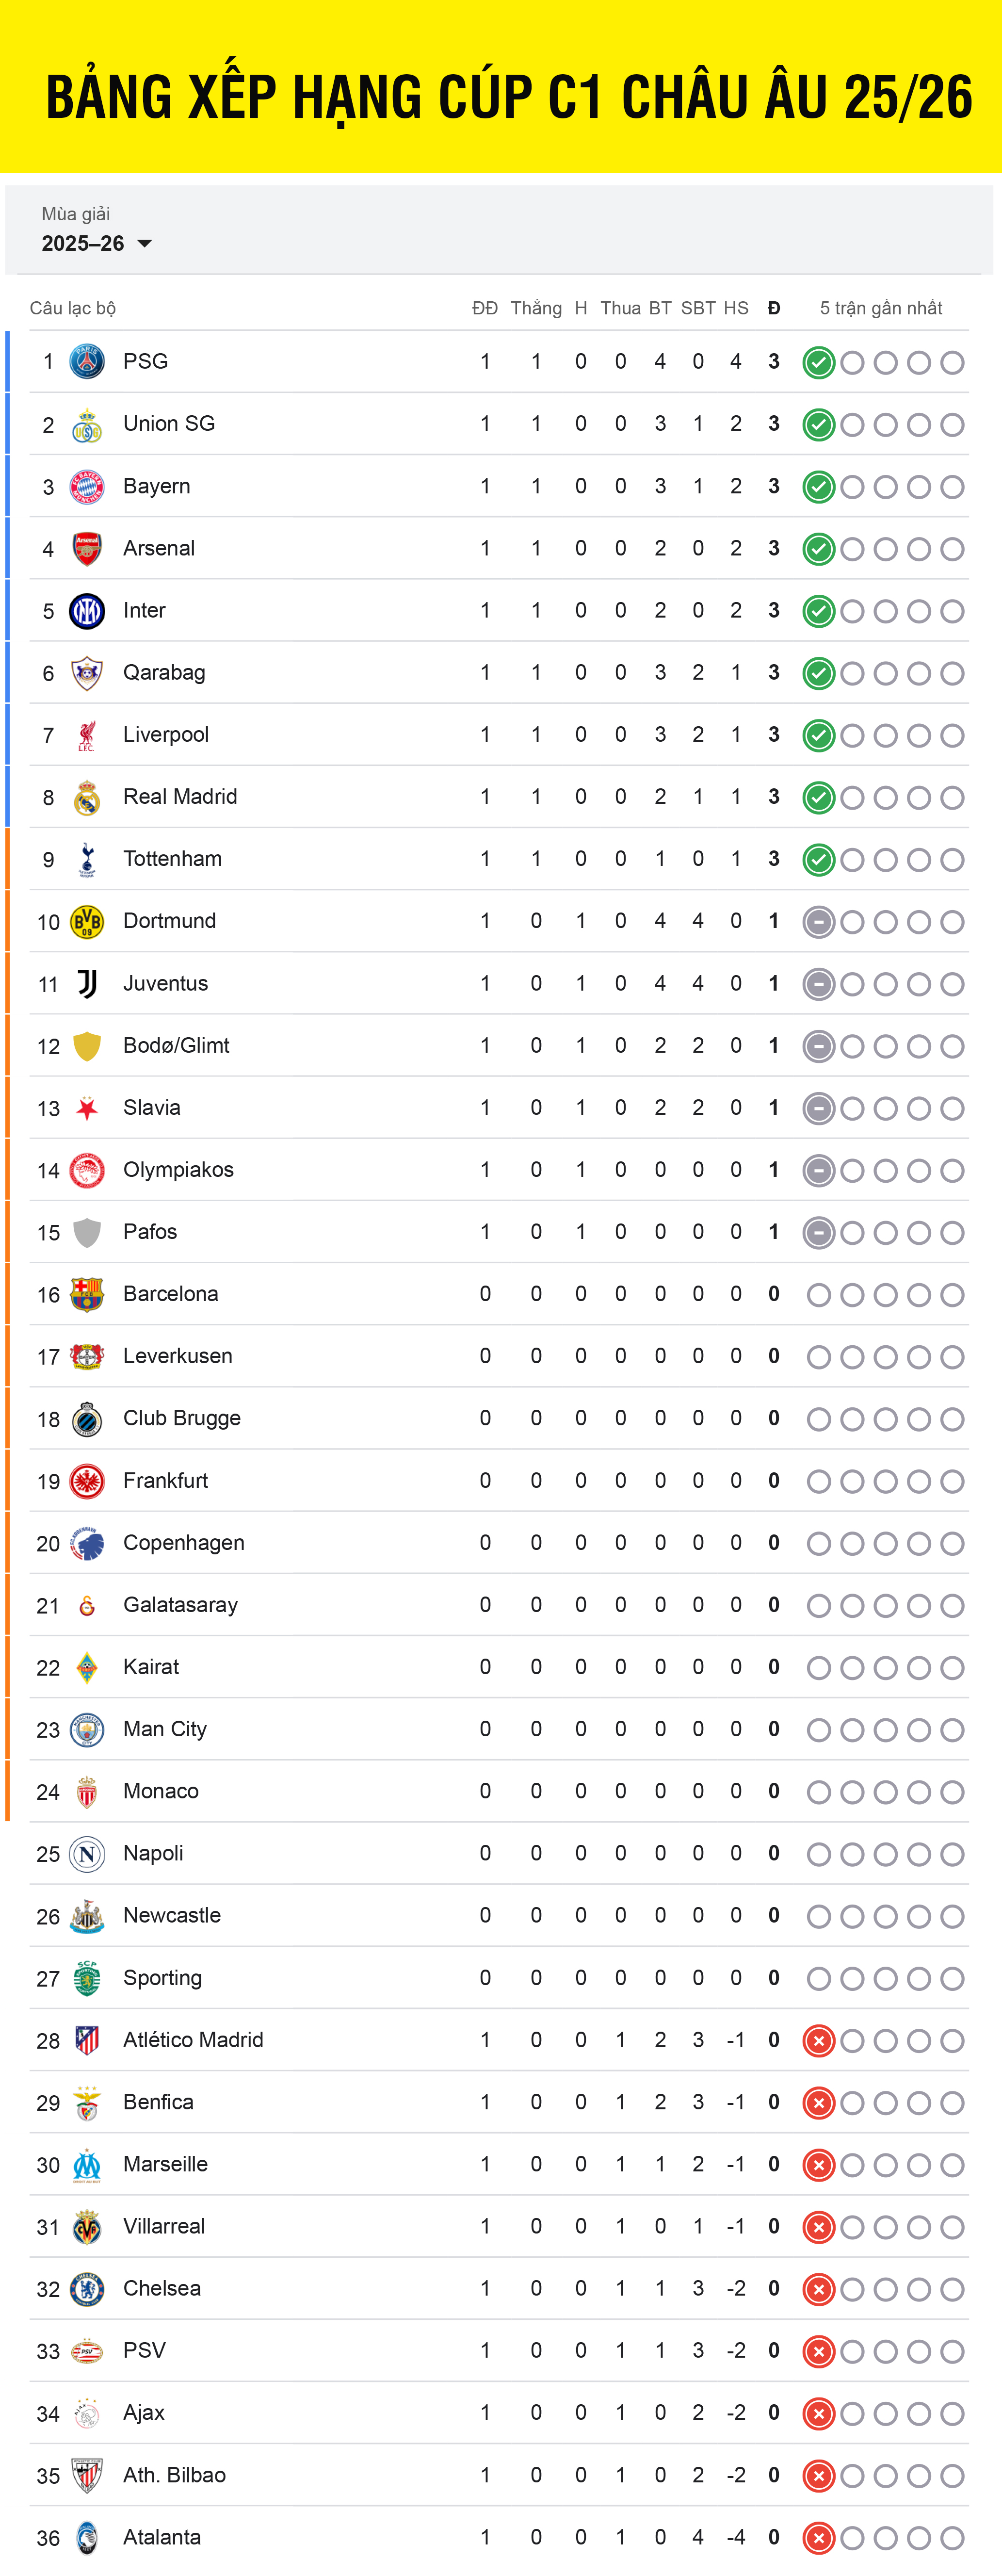Select the Juventus logo icon
Image resolution: width=1002 pixels, height=2576 pixels.
coord(87,984)
